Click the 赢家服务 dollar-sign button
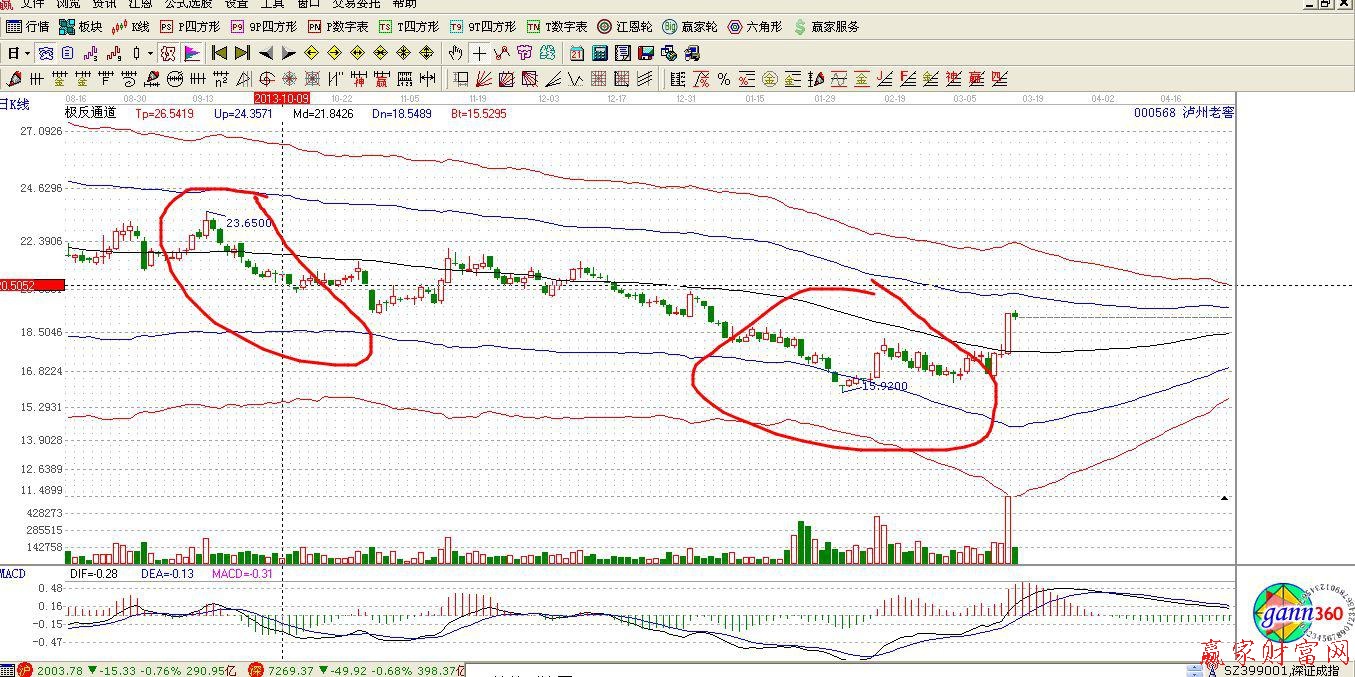 (x=825, y=27)
